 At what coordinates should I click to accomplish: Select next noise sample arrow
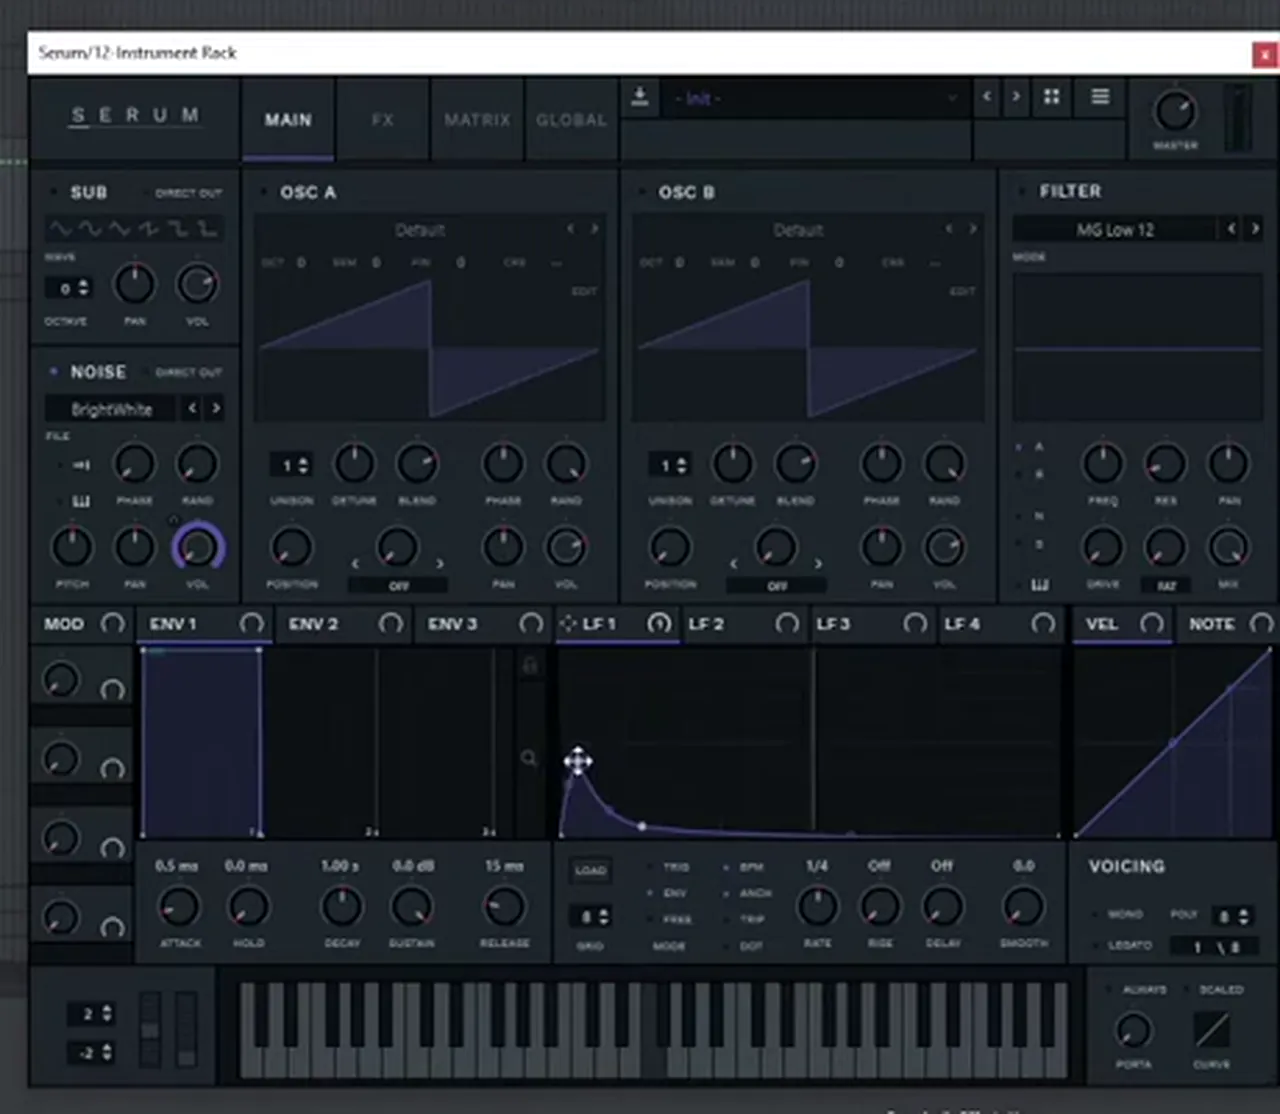tap(216, 408)
